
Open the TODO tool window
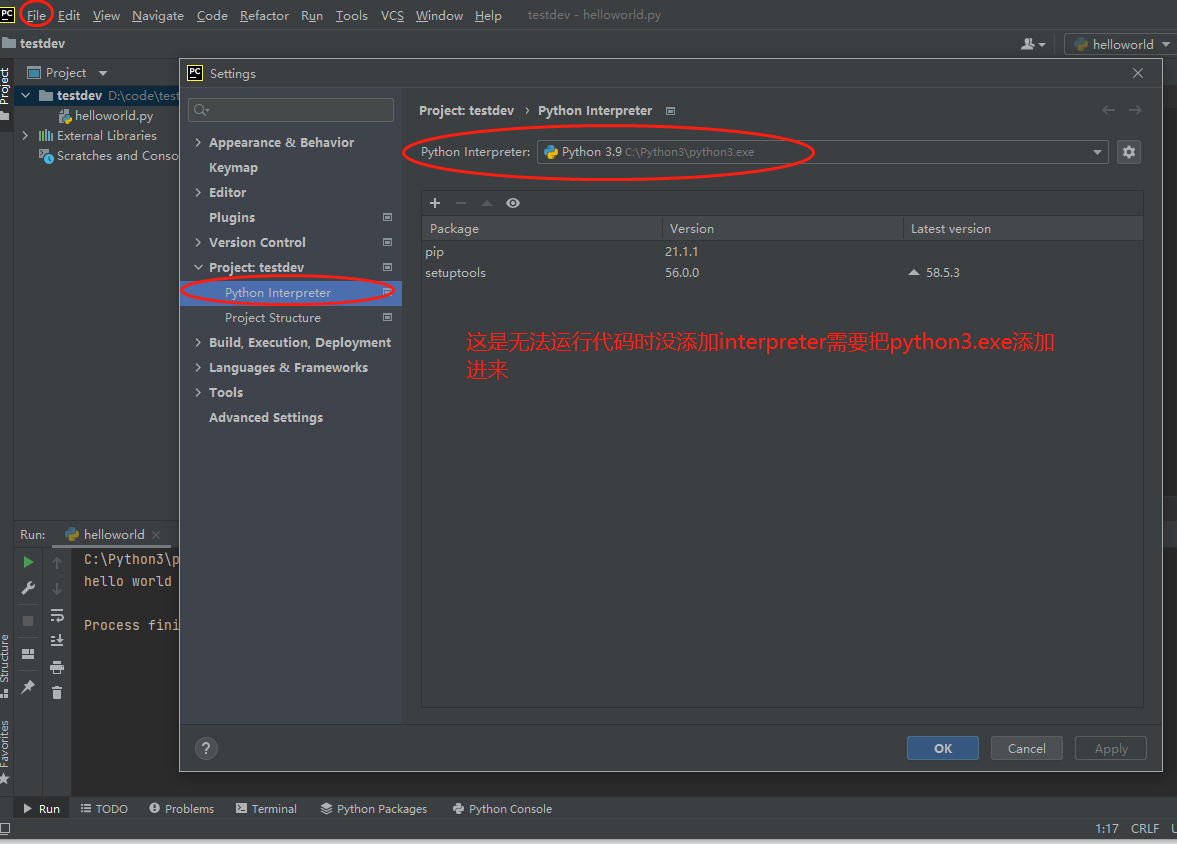[104, 809]
